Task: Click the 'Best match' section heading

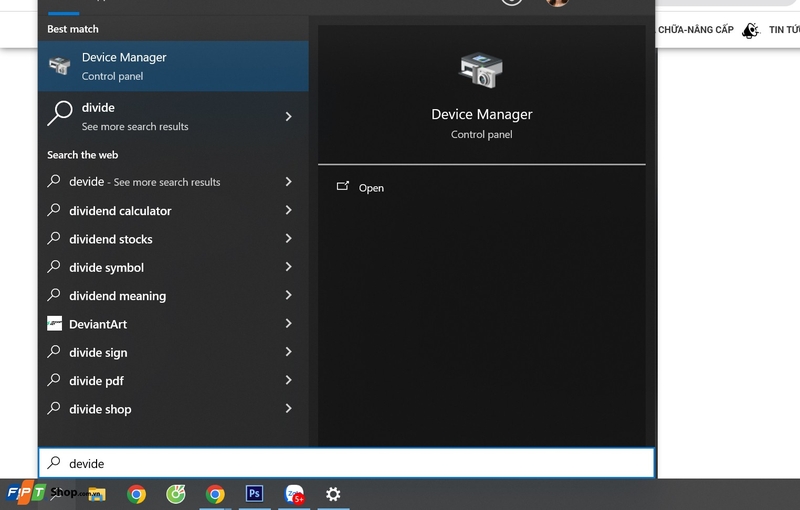Action: click(73, 29)
